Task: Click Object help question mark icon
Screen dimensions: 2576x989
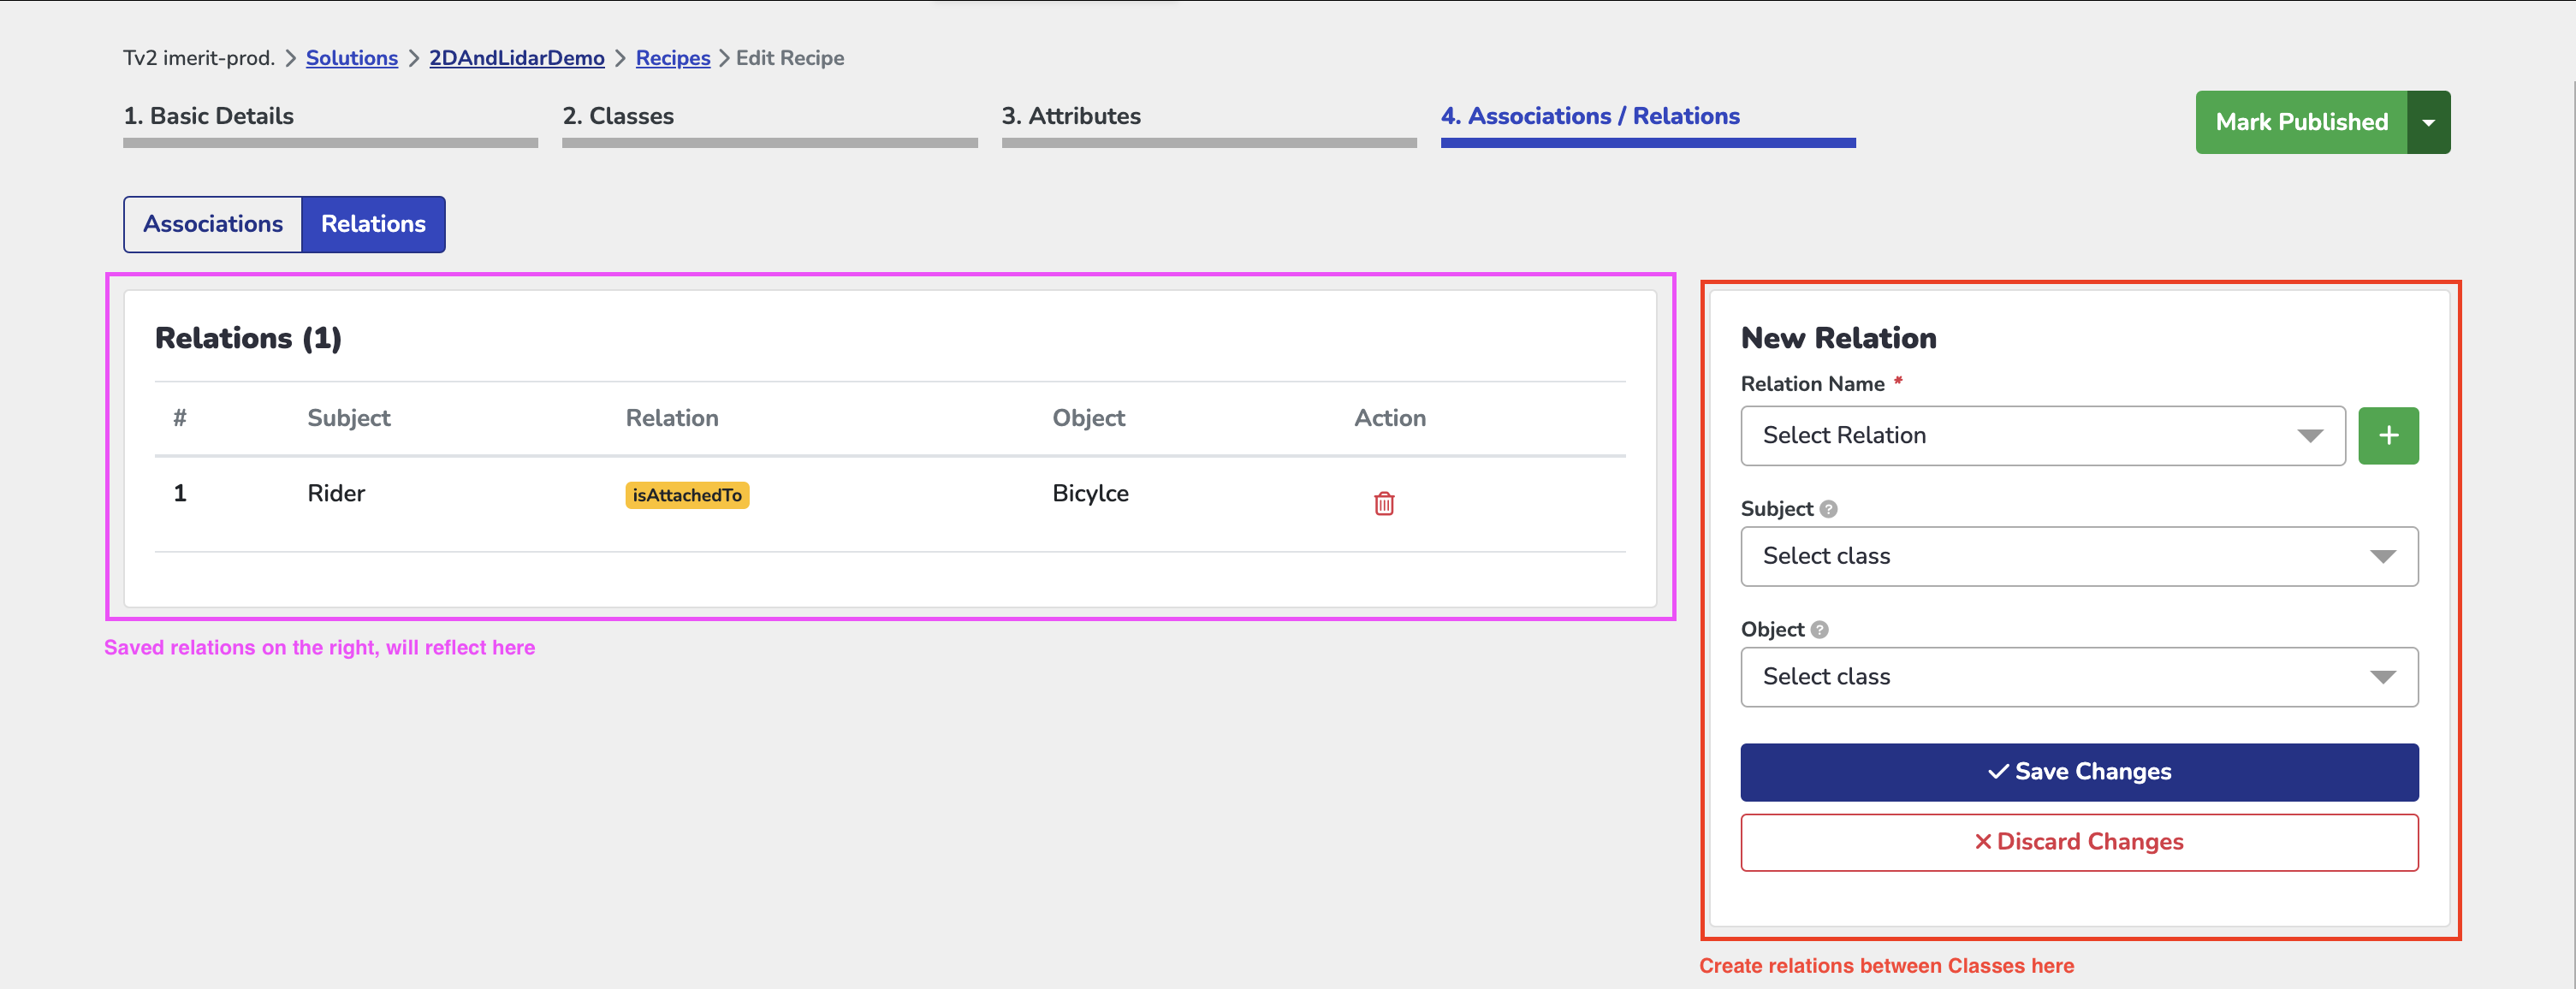Action: (x=1819, y=630)
